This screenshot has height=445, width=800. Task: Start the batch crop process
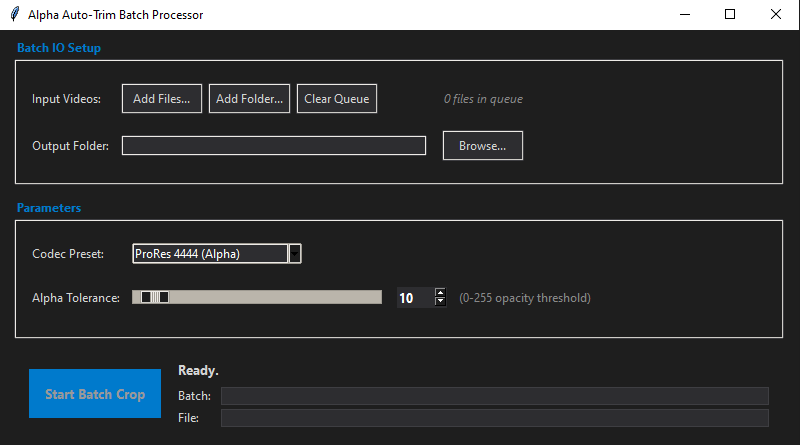pos(95,394)
